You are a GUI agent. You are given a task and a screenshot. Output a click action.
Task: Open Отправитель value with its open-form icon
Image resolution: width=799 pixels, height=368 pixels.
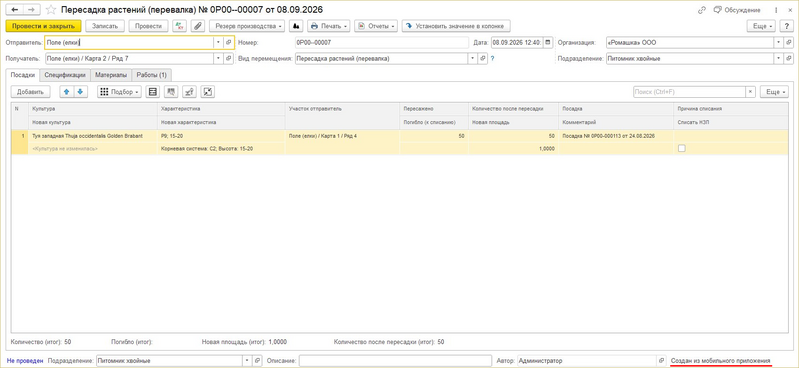[x=229, y=42]
